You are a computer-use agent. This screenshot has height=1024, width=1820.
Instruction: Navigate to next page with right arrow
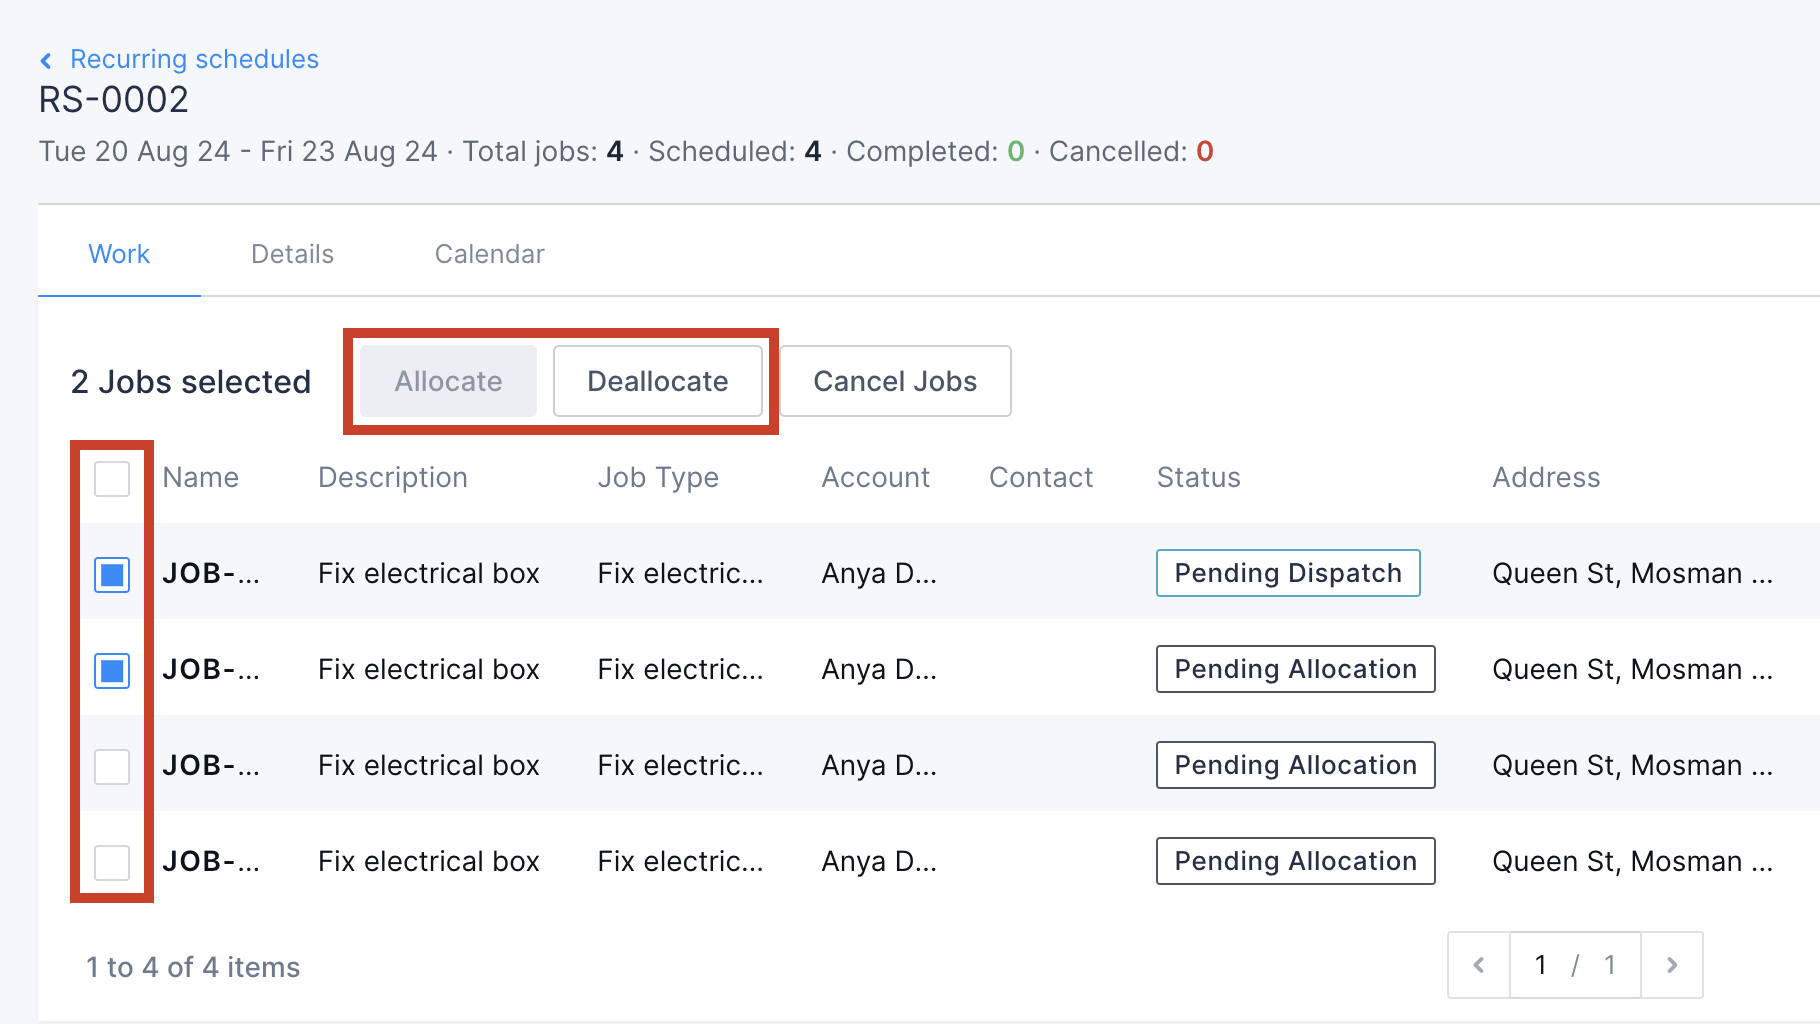click(x=1672, y=965)
